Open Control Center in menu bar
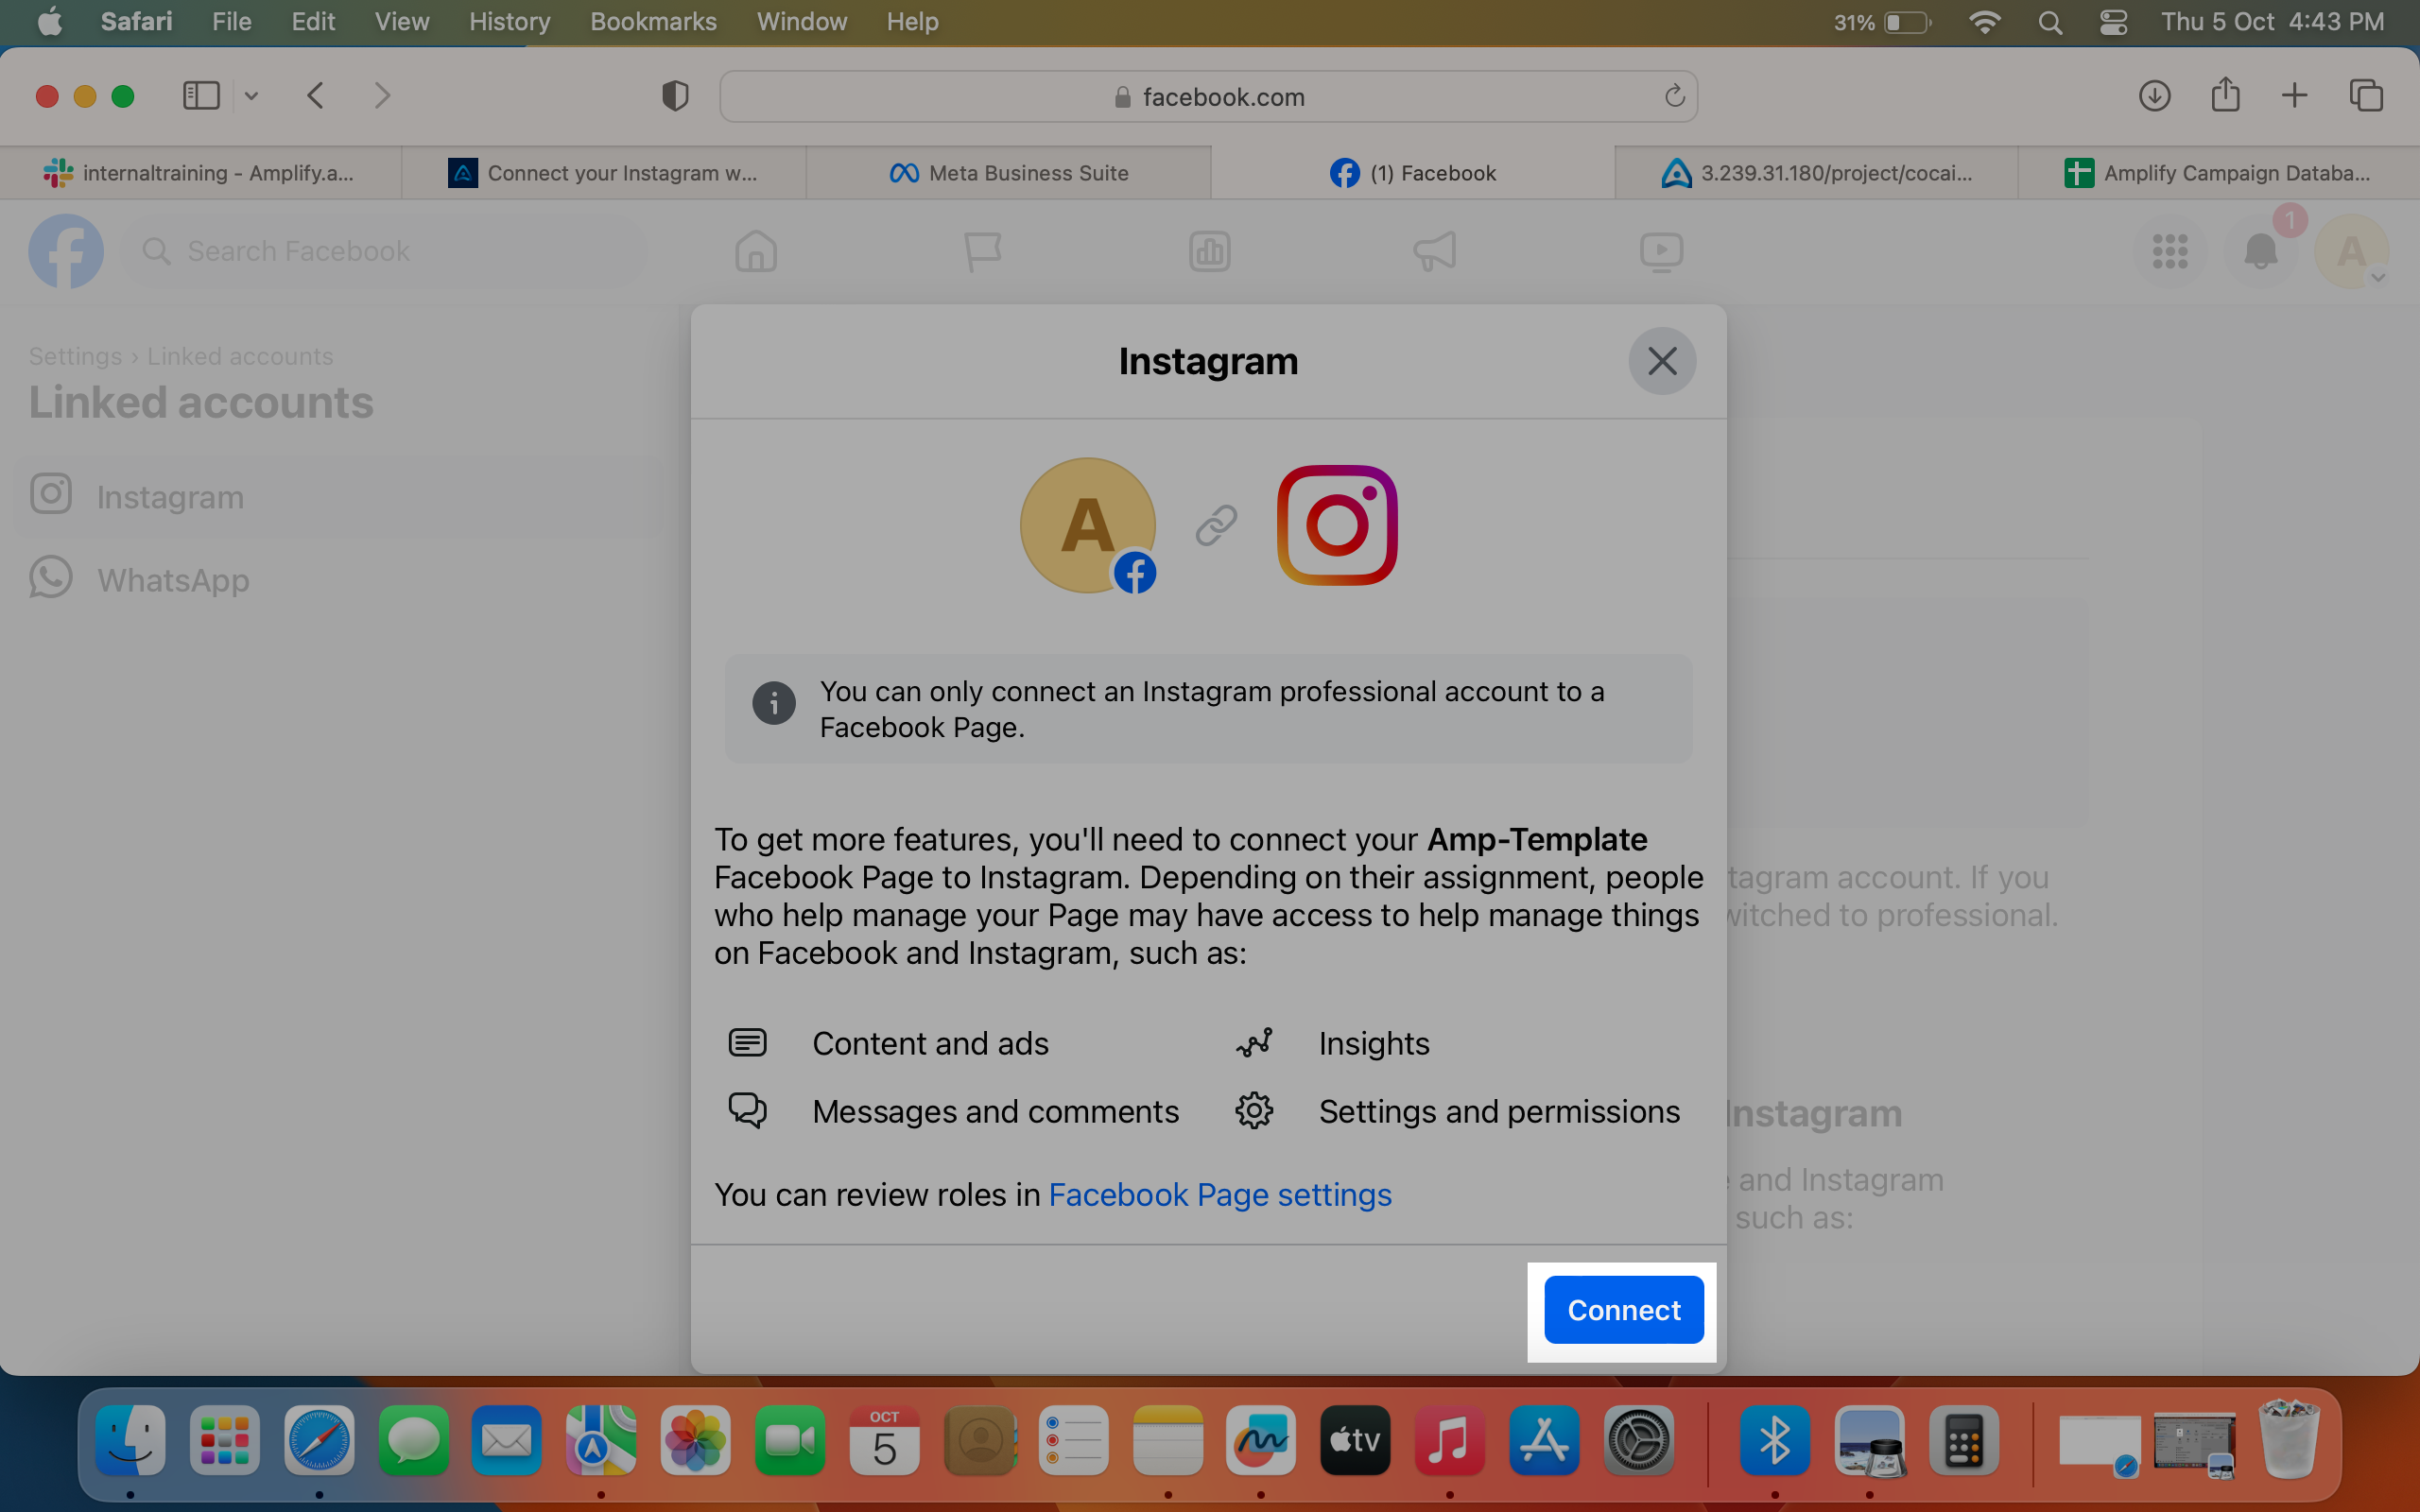Image resolution: width=2420 pixels, height=1512 pixels. [x=2113, y=21]
